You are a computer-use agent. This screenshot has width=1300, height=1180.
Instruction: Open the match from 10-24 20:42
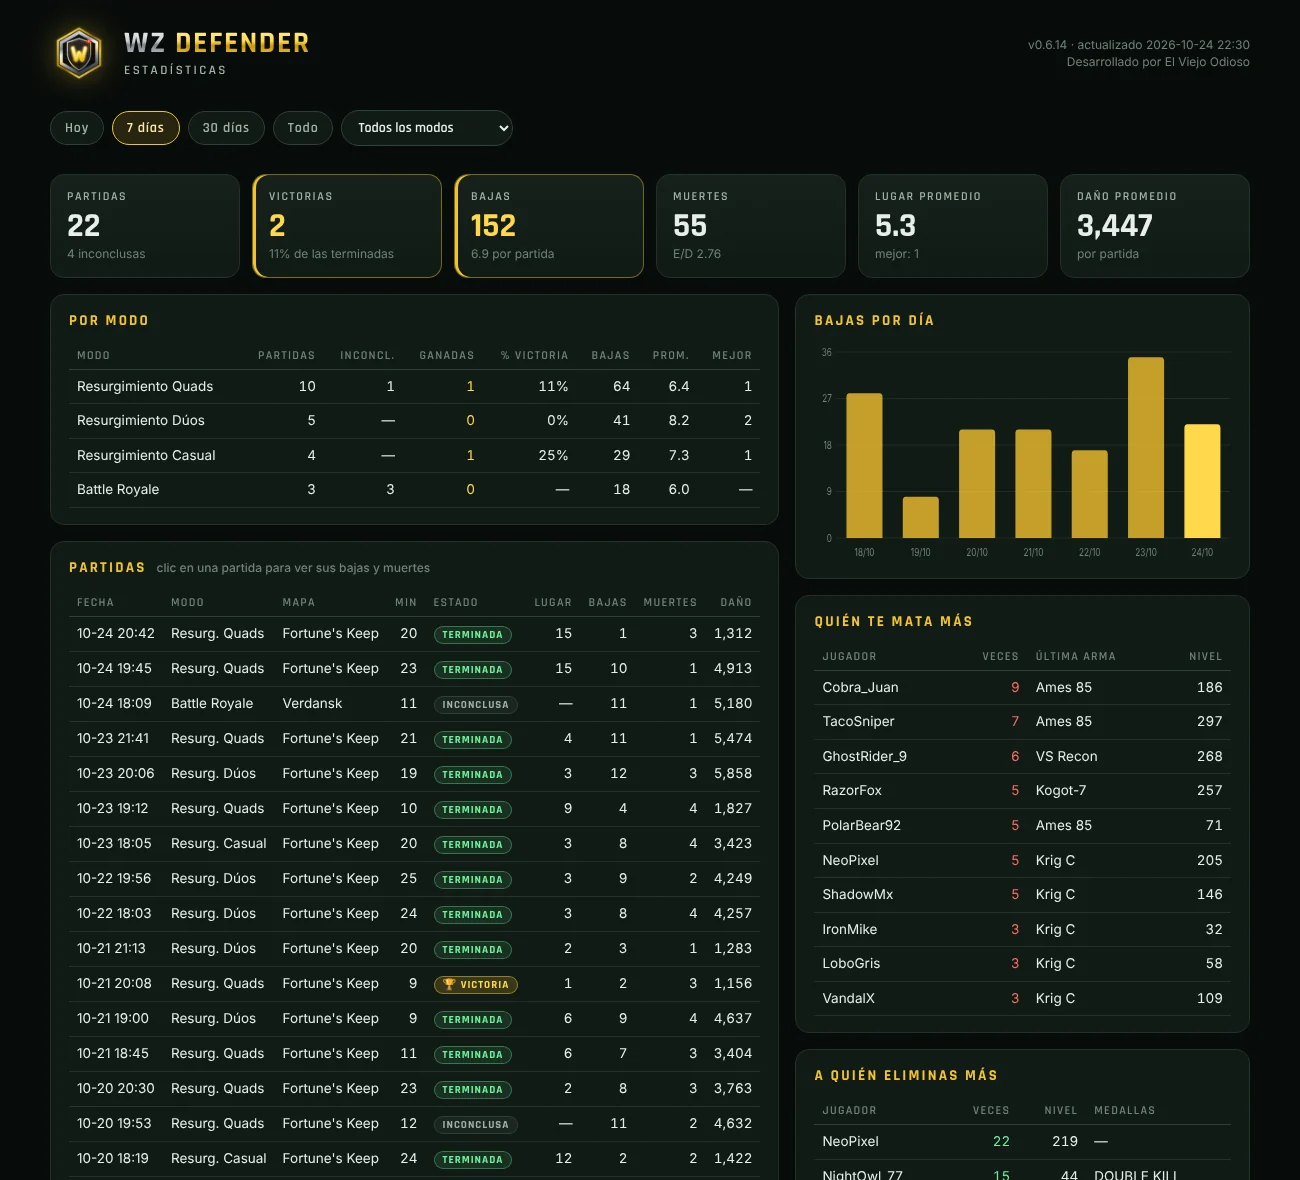[414, 634]
